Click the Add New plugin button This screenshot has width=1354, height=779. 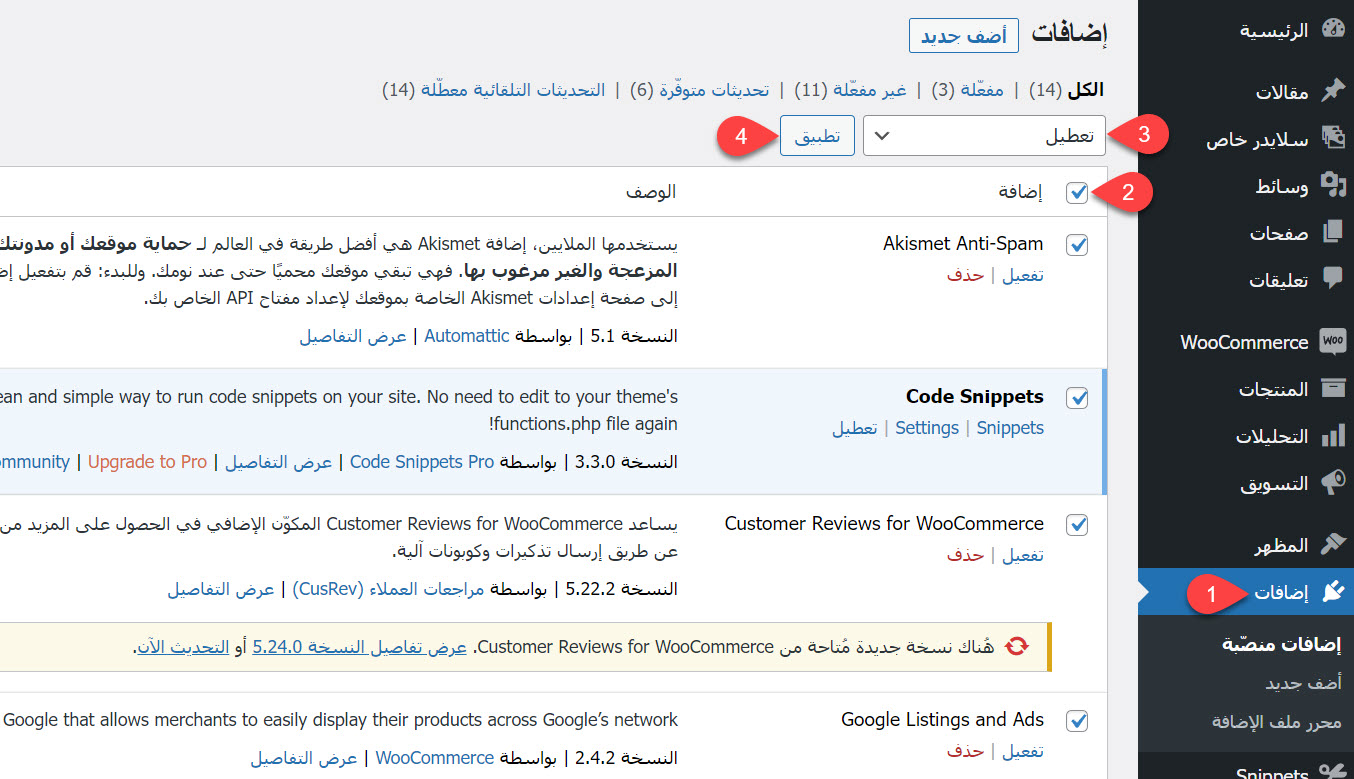tap(963, 36)
